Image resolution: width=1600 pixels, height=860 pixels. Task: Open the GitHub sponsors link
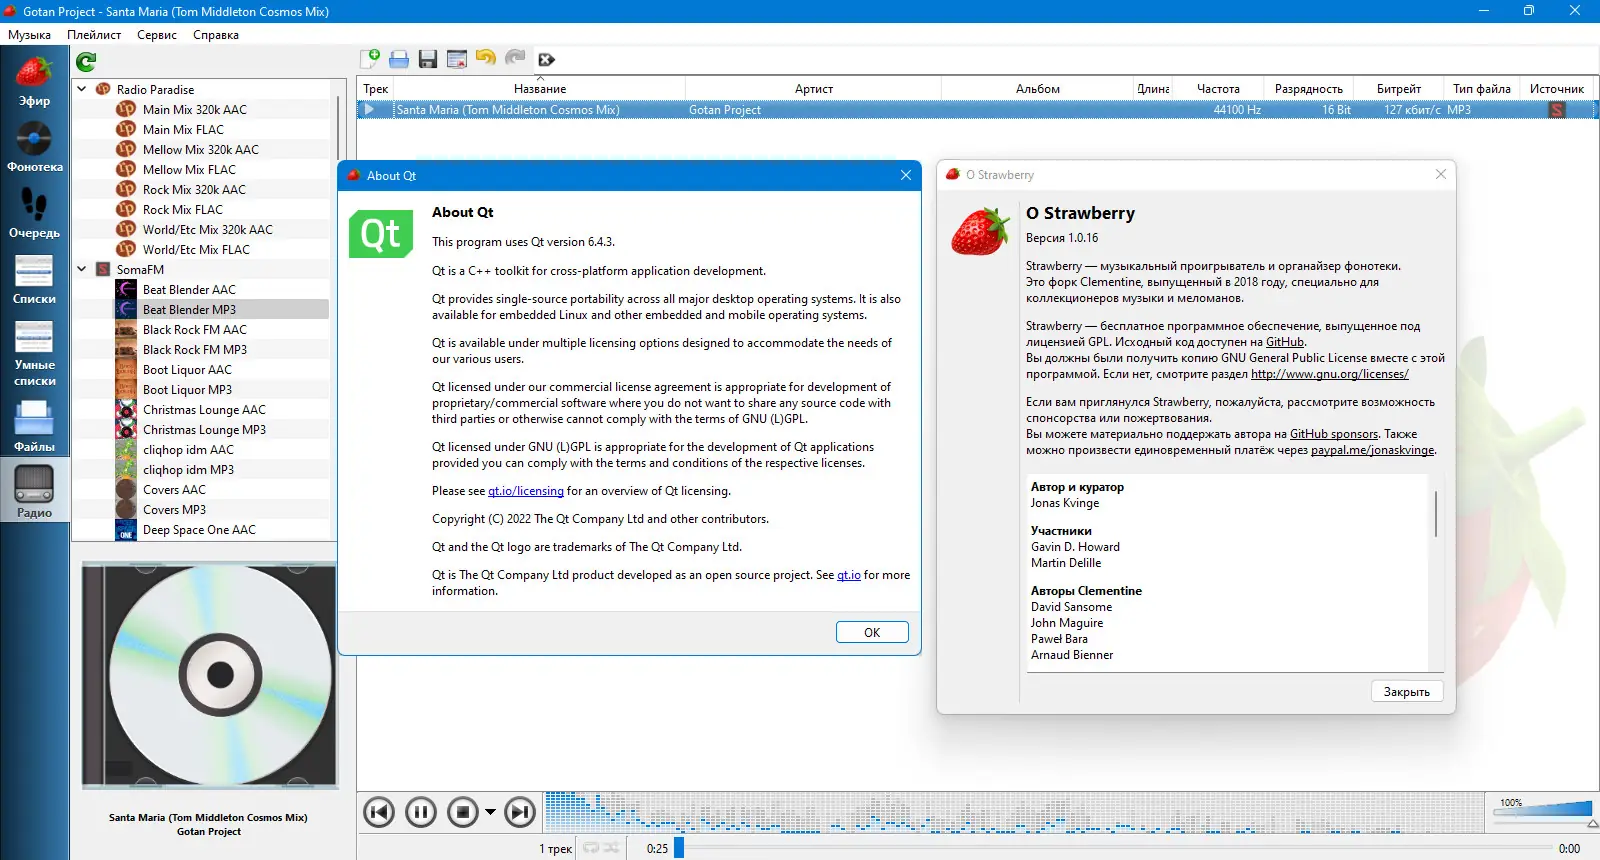pos(1334,434)
